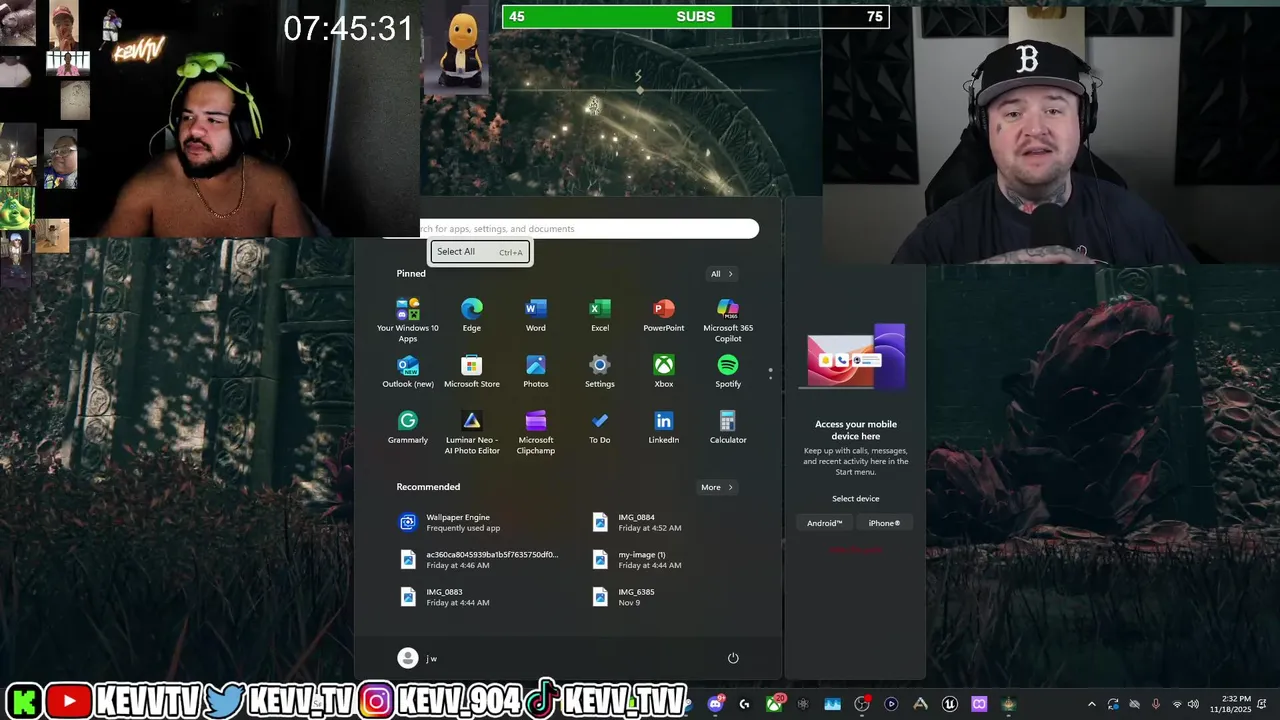Launch PowerPoint pinned app

664,315
